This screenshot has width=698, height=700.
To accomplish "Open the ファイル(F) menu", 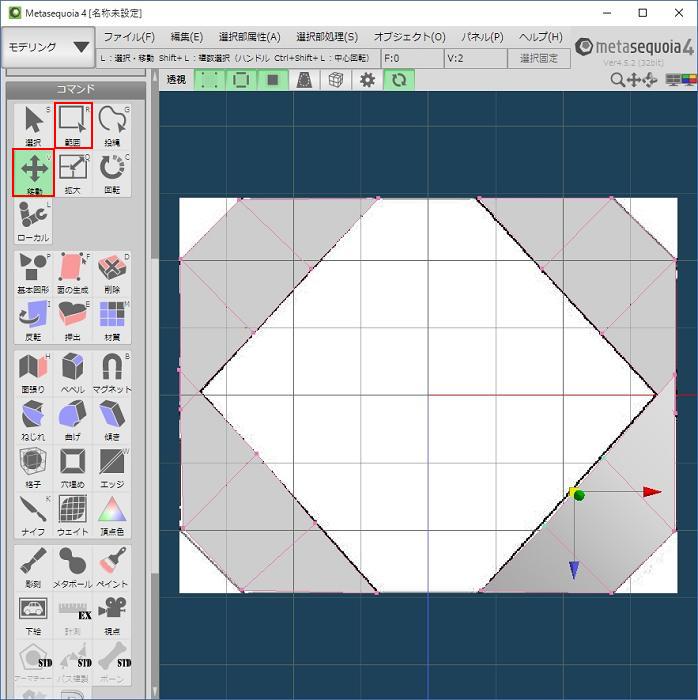I will pos(129,37).
